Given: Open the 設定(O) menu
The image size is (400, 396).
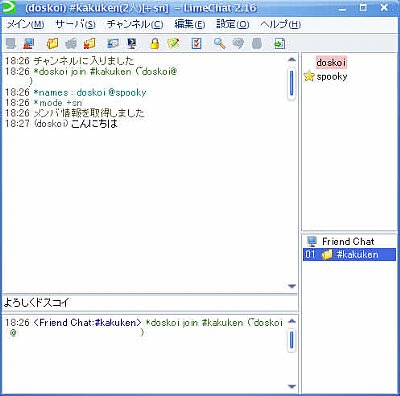Looking at the screenshot, I should click(233, 24).
